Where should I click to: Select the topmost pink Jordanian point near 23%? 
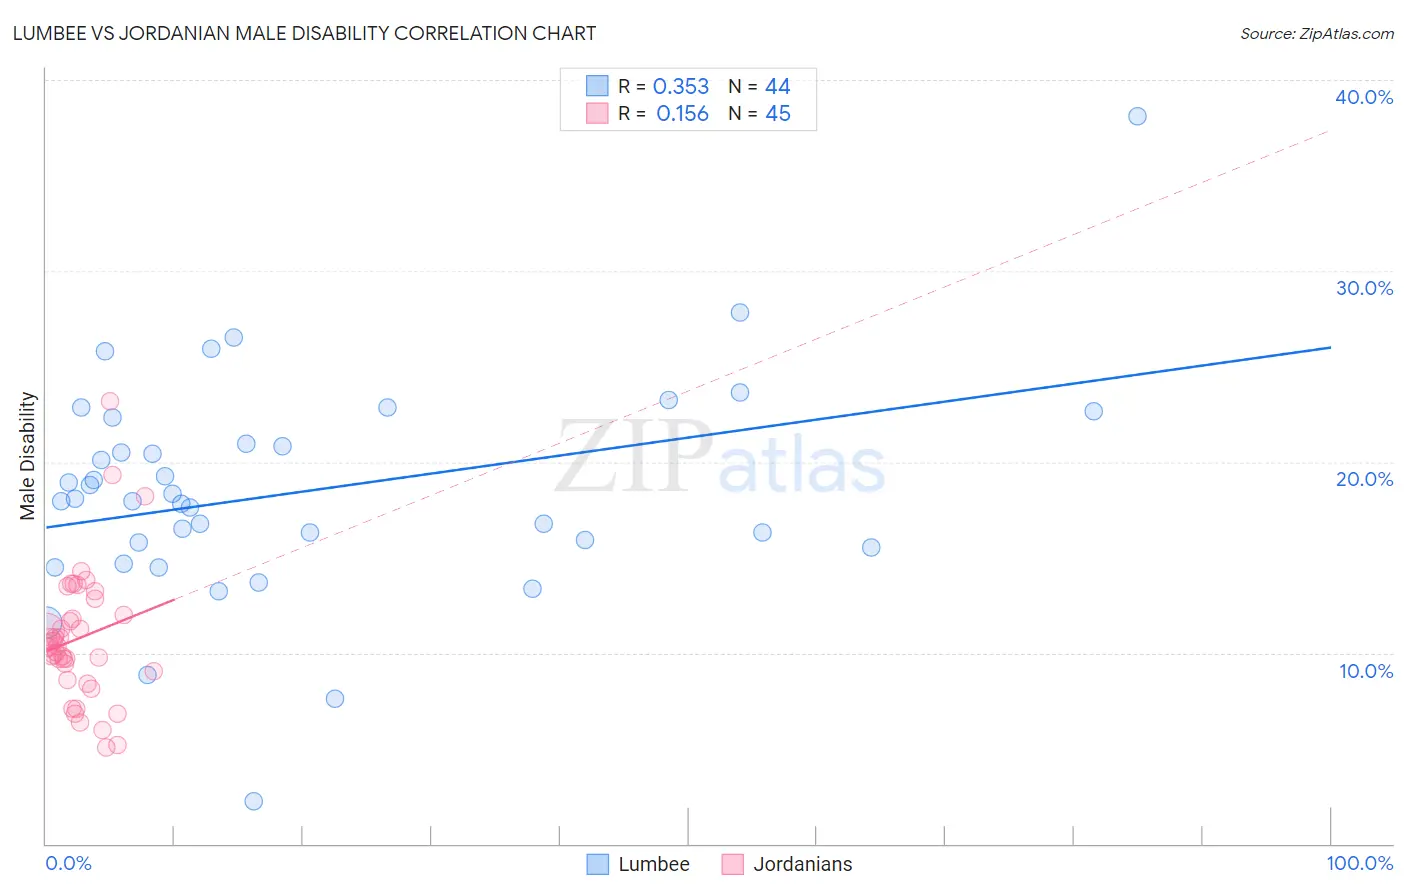(110, 401)
